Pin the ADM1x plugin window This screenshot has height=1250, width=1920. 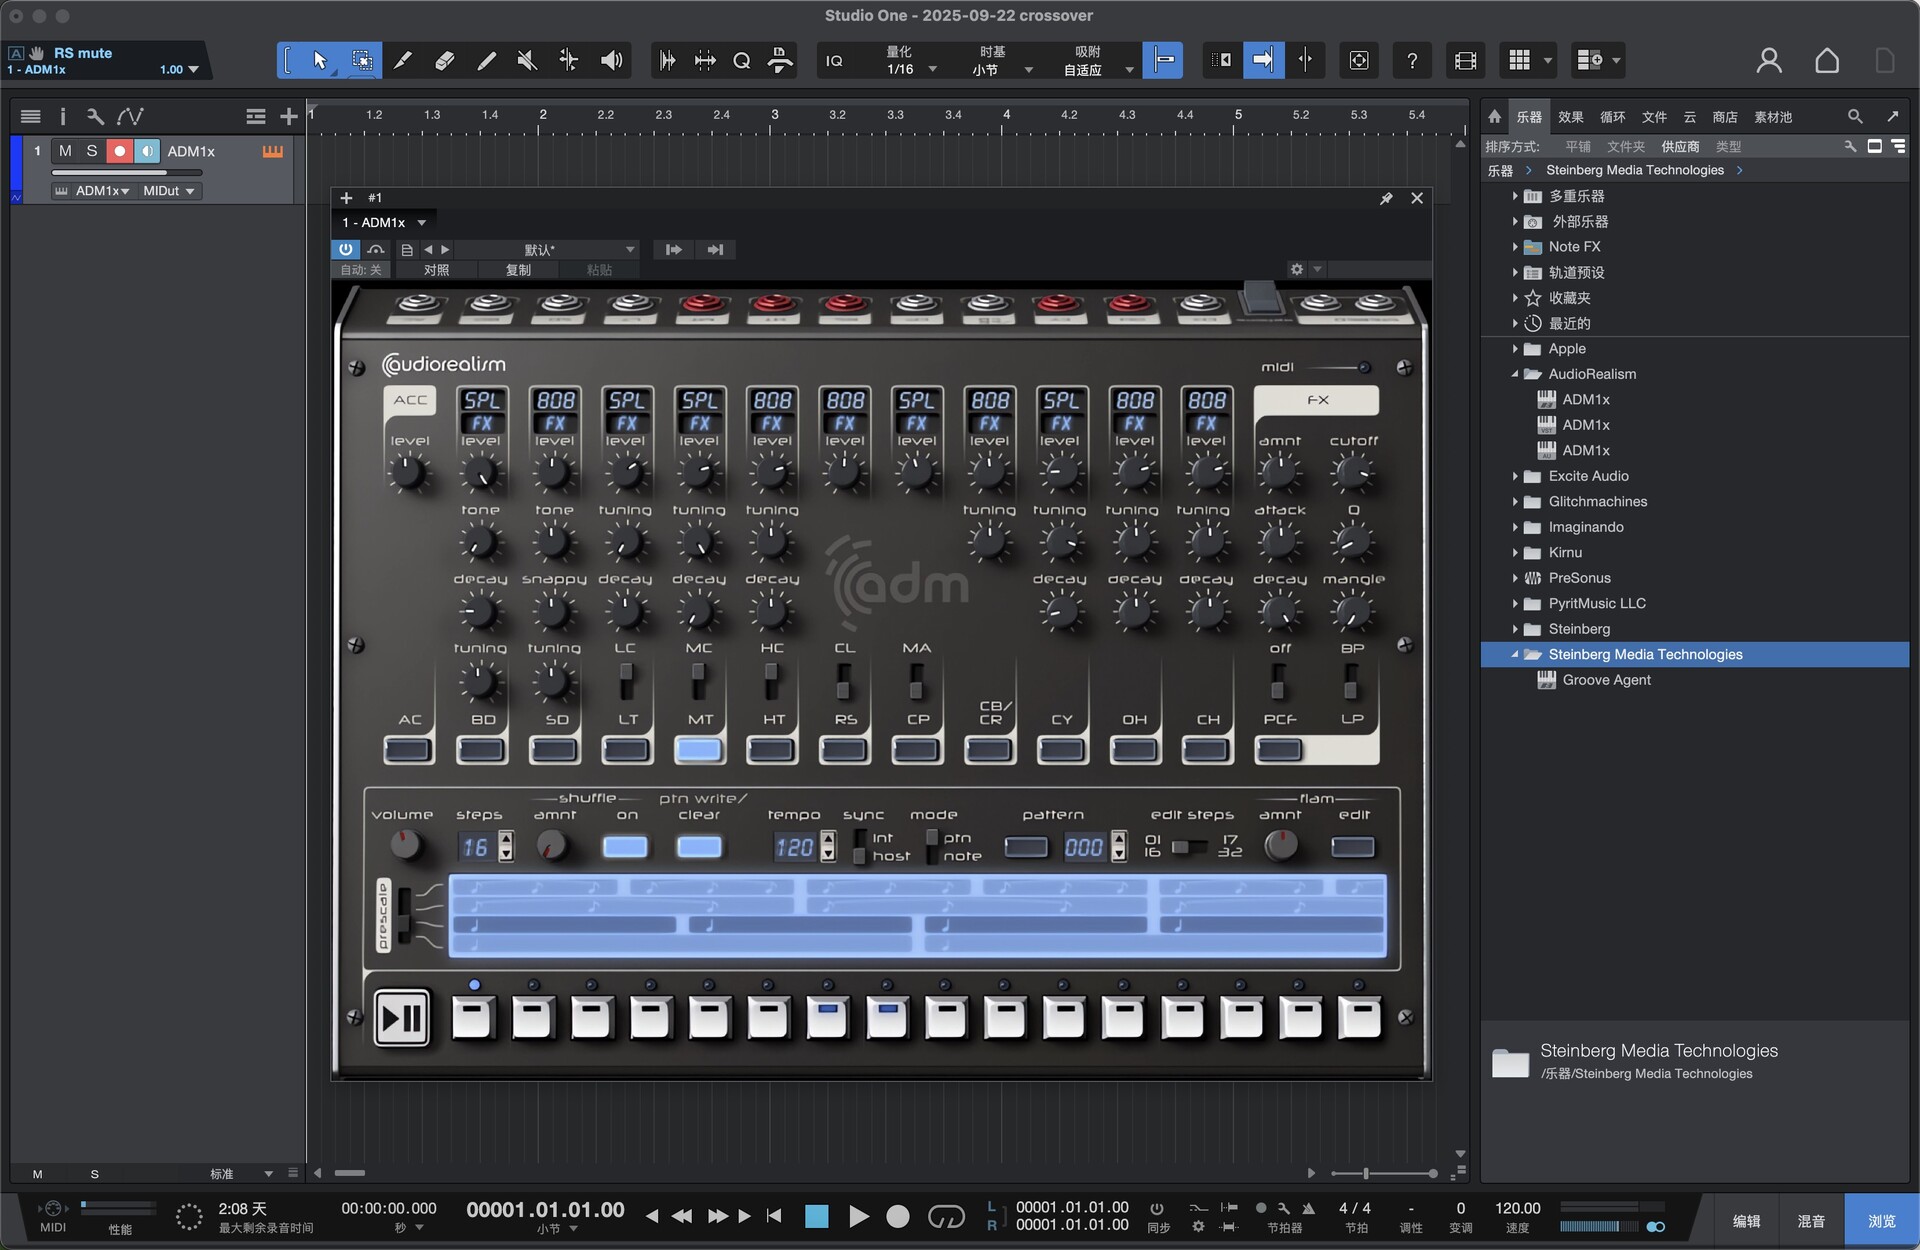point(1386,198)
